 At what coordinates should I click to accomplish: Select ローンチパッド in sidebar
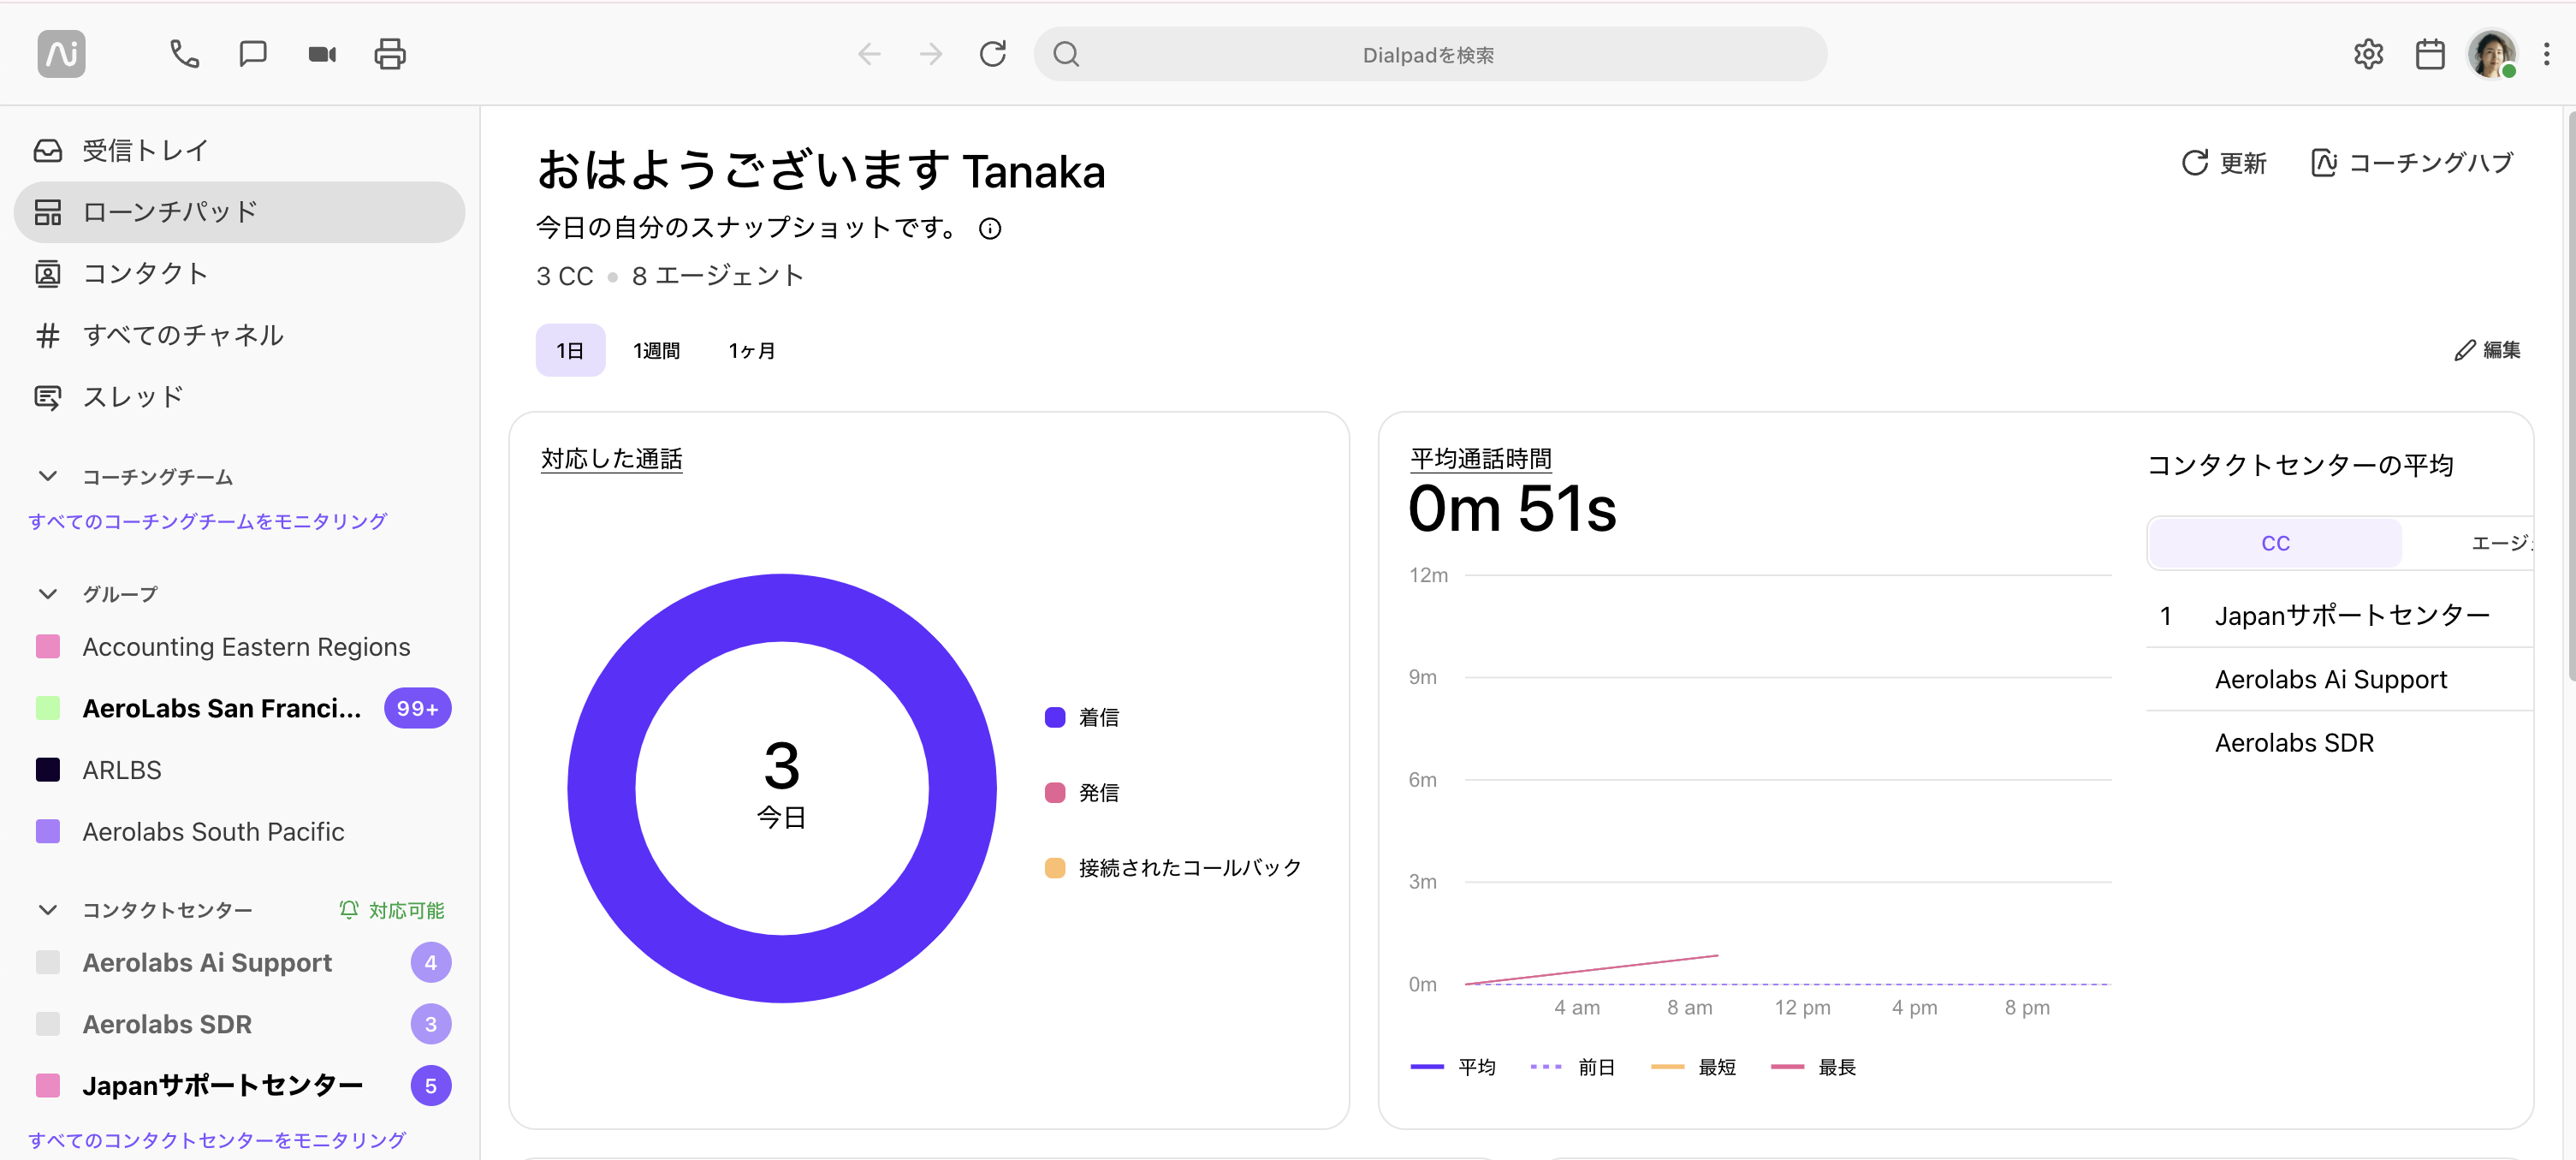coord(240,212)
